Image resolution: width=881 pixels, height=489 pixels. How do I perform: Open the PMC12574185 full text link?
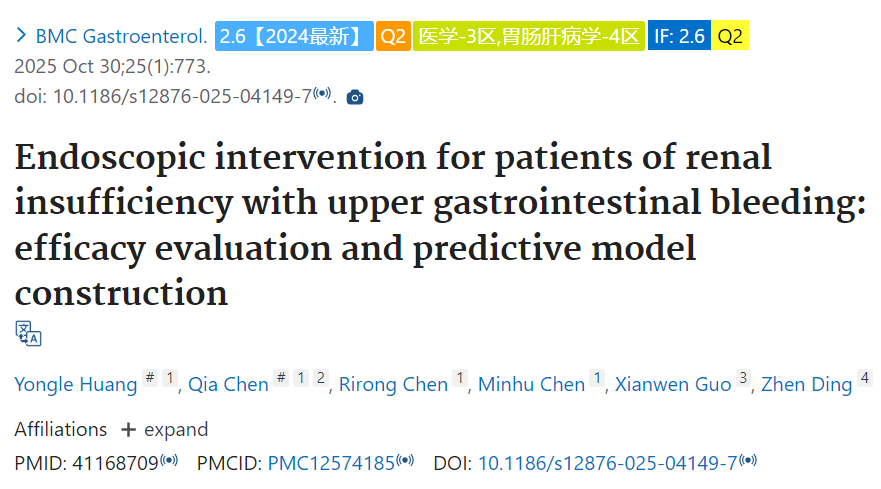tap(331, 464)
